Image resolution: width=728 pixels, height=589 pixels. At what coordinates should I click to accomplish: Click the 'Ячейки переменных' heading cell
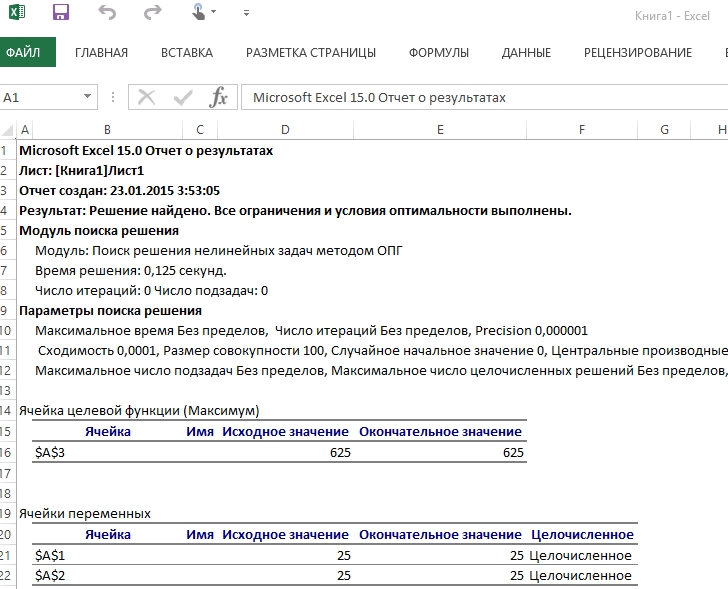[85, 514]
